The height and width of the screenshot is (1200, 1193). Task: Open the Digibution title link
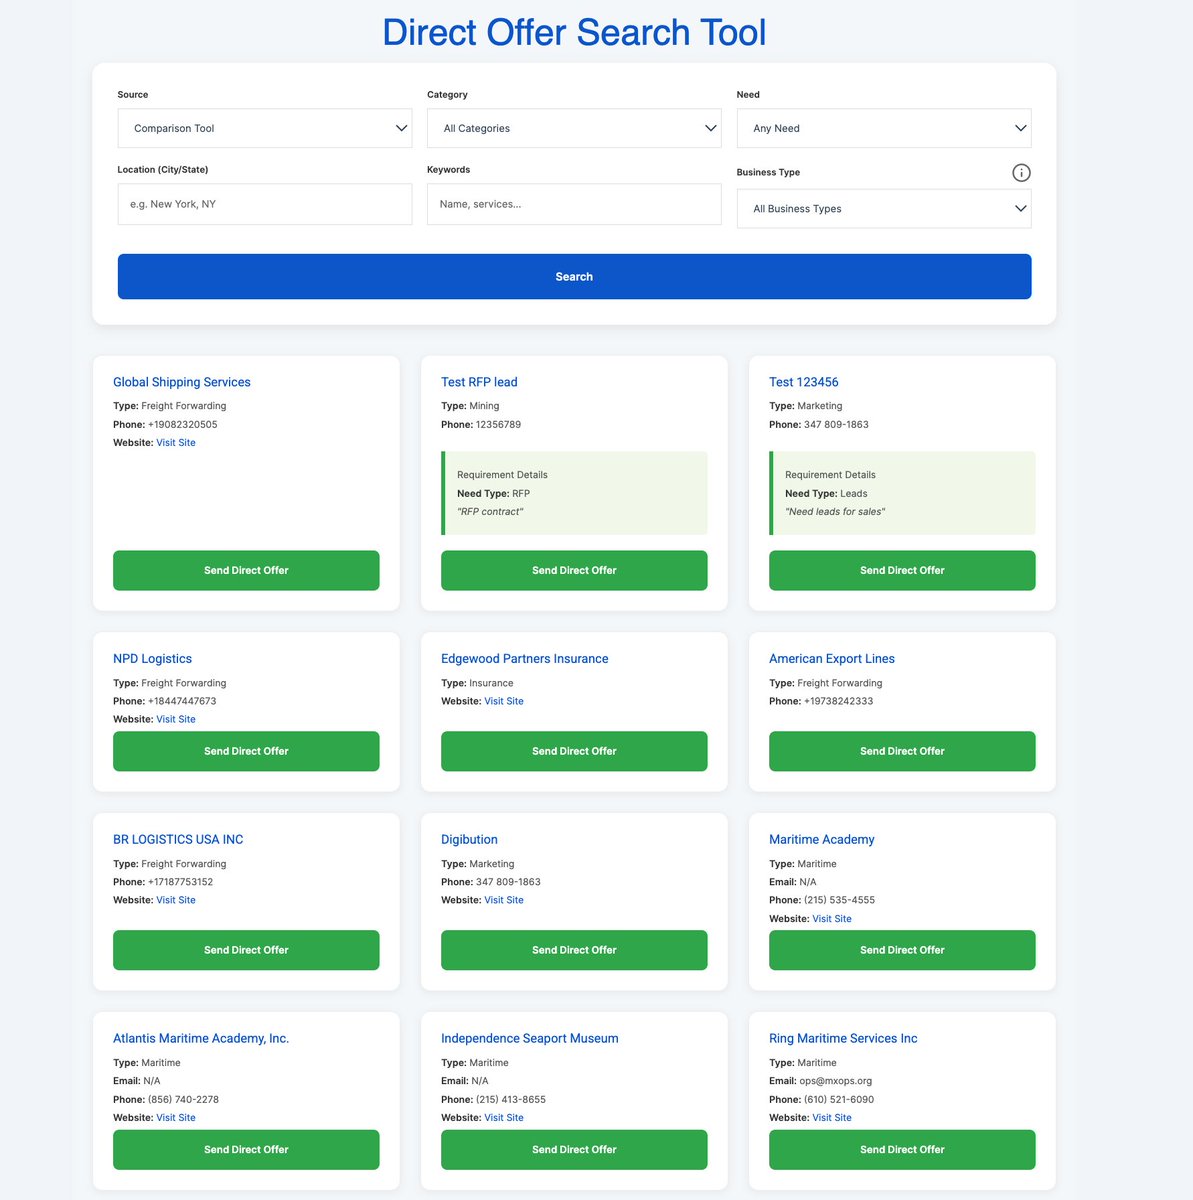[469, 840]
